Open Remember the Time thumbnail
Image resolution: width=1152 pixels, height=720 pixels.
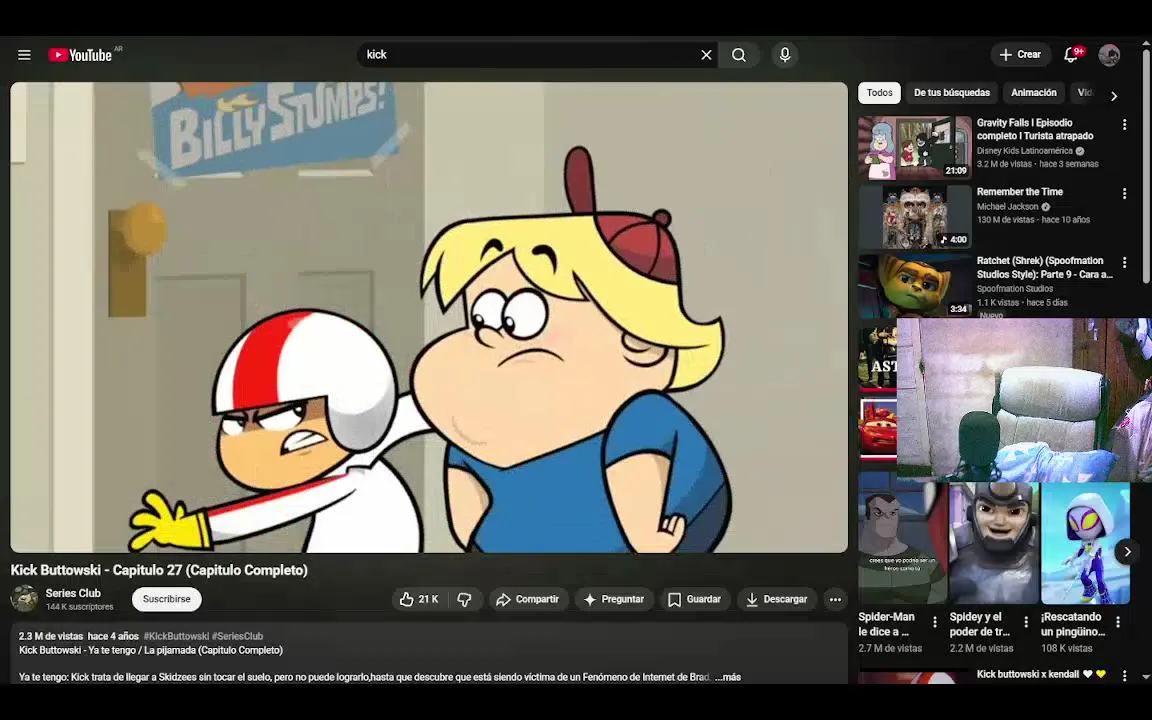click(x=915, y=217)
